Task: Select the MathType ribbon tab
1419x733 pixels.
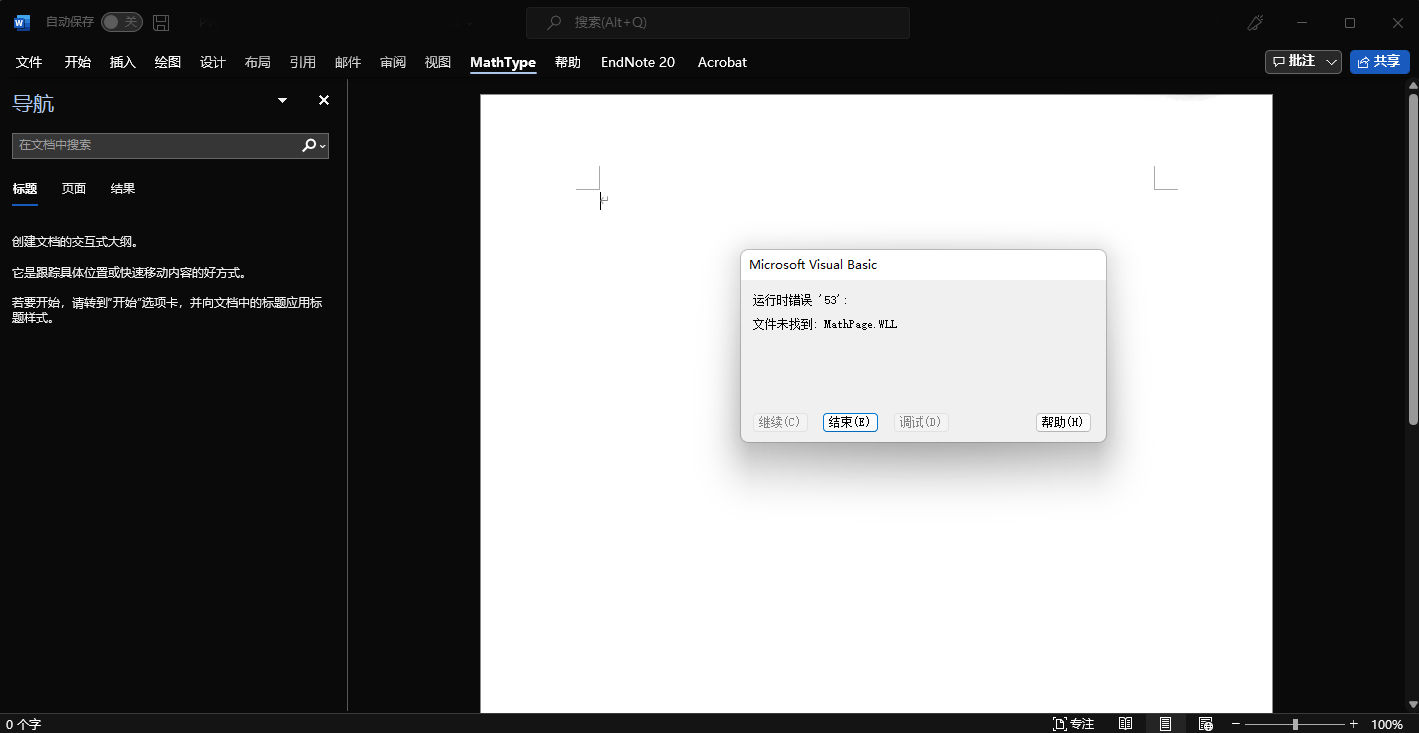Action: 503,62
